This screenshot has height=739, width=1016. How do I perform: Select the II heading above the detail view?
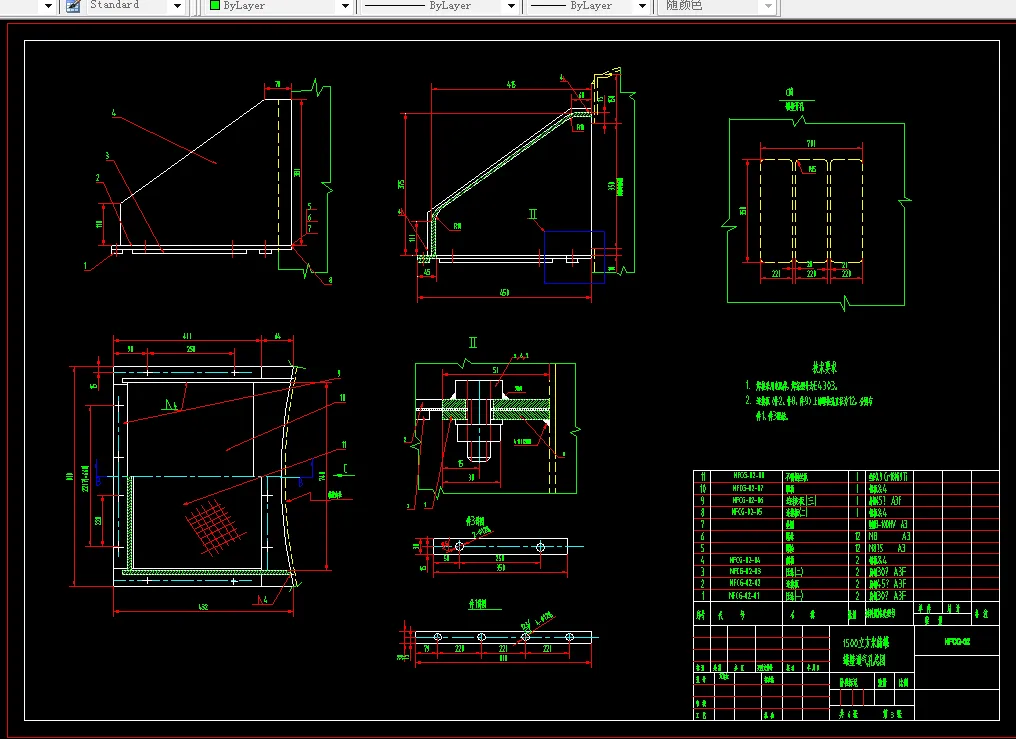pos(473,343)
